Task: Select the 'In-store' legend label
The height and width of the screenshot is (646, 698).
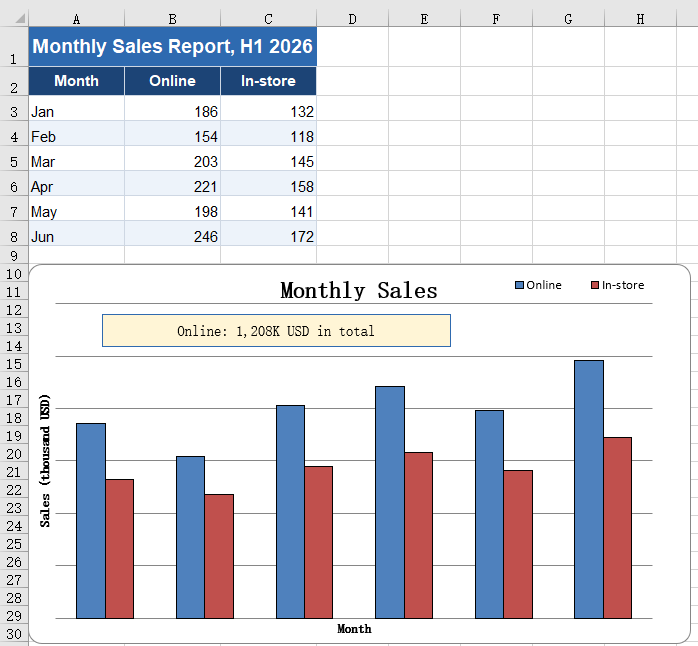Action: (623, 285)
